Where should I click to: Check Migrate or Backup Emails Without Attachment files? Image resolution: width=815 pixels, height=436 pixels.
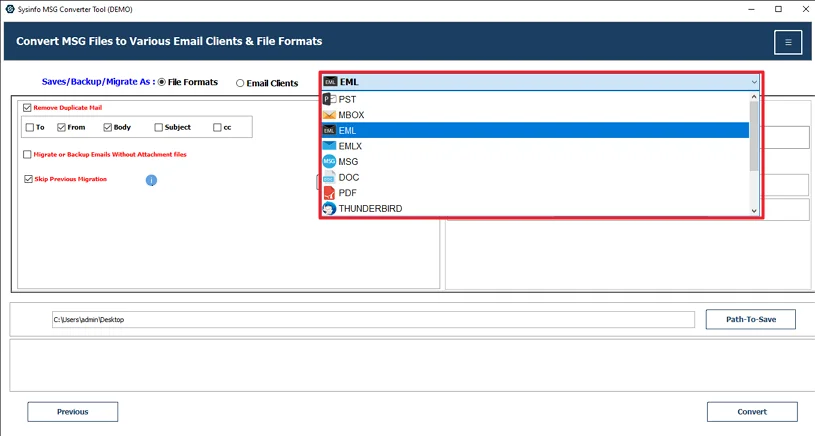(27, 154)
